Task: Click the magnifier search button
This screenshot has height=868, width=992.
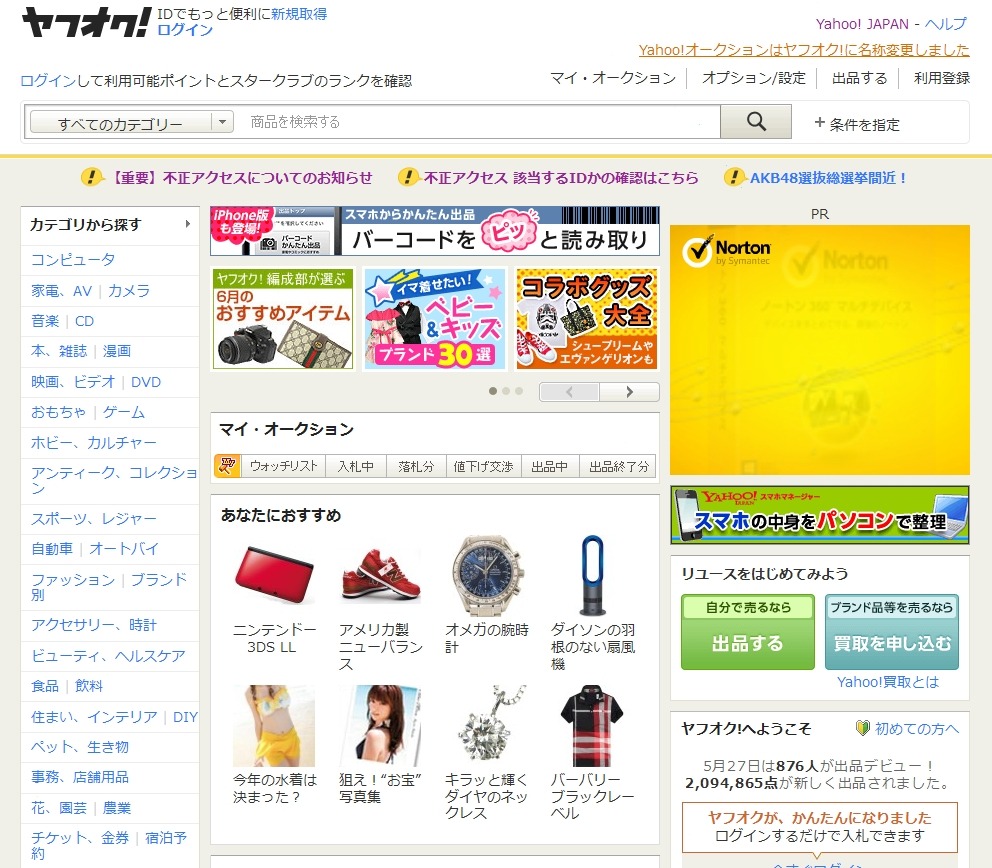Action: pyautogui.click(x=756, y=121)
